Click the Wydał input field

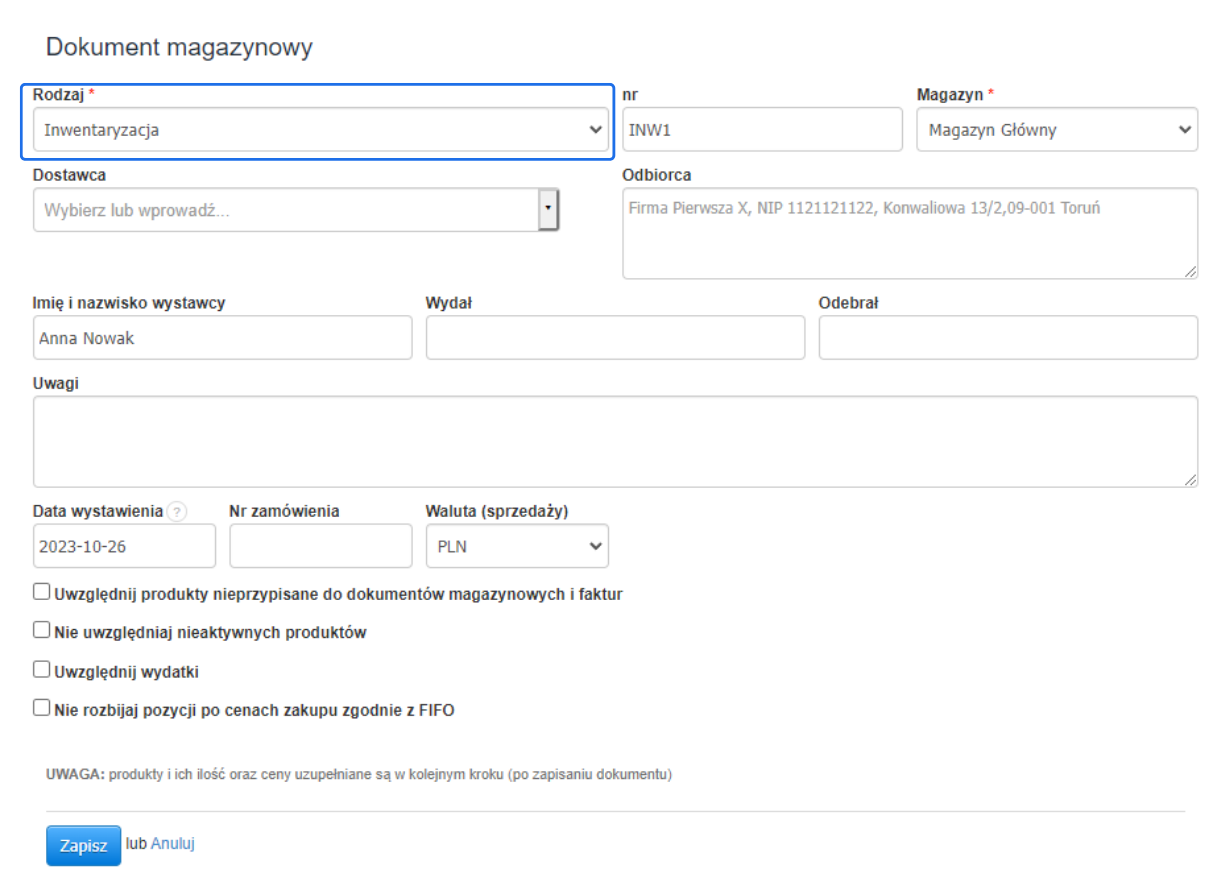click(614, 338)
